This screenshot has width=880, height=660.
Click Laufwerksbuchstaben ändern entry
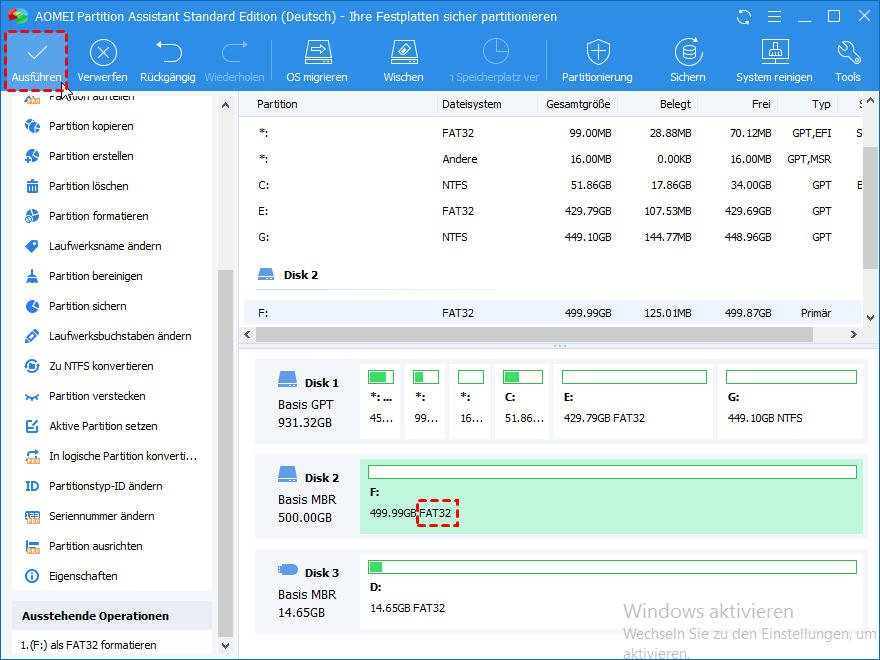pos(120,336)
